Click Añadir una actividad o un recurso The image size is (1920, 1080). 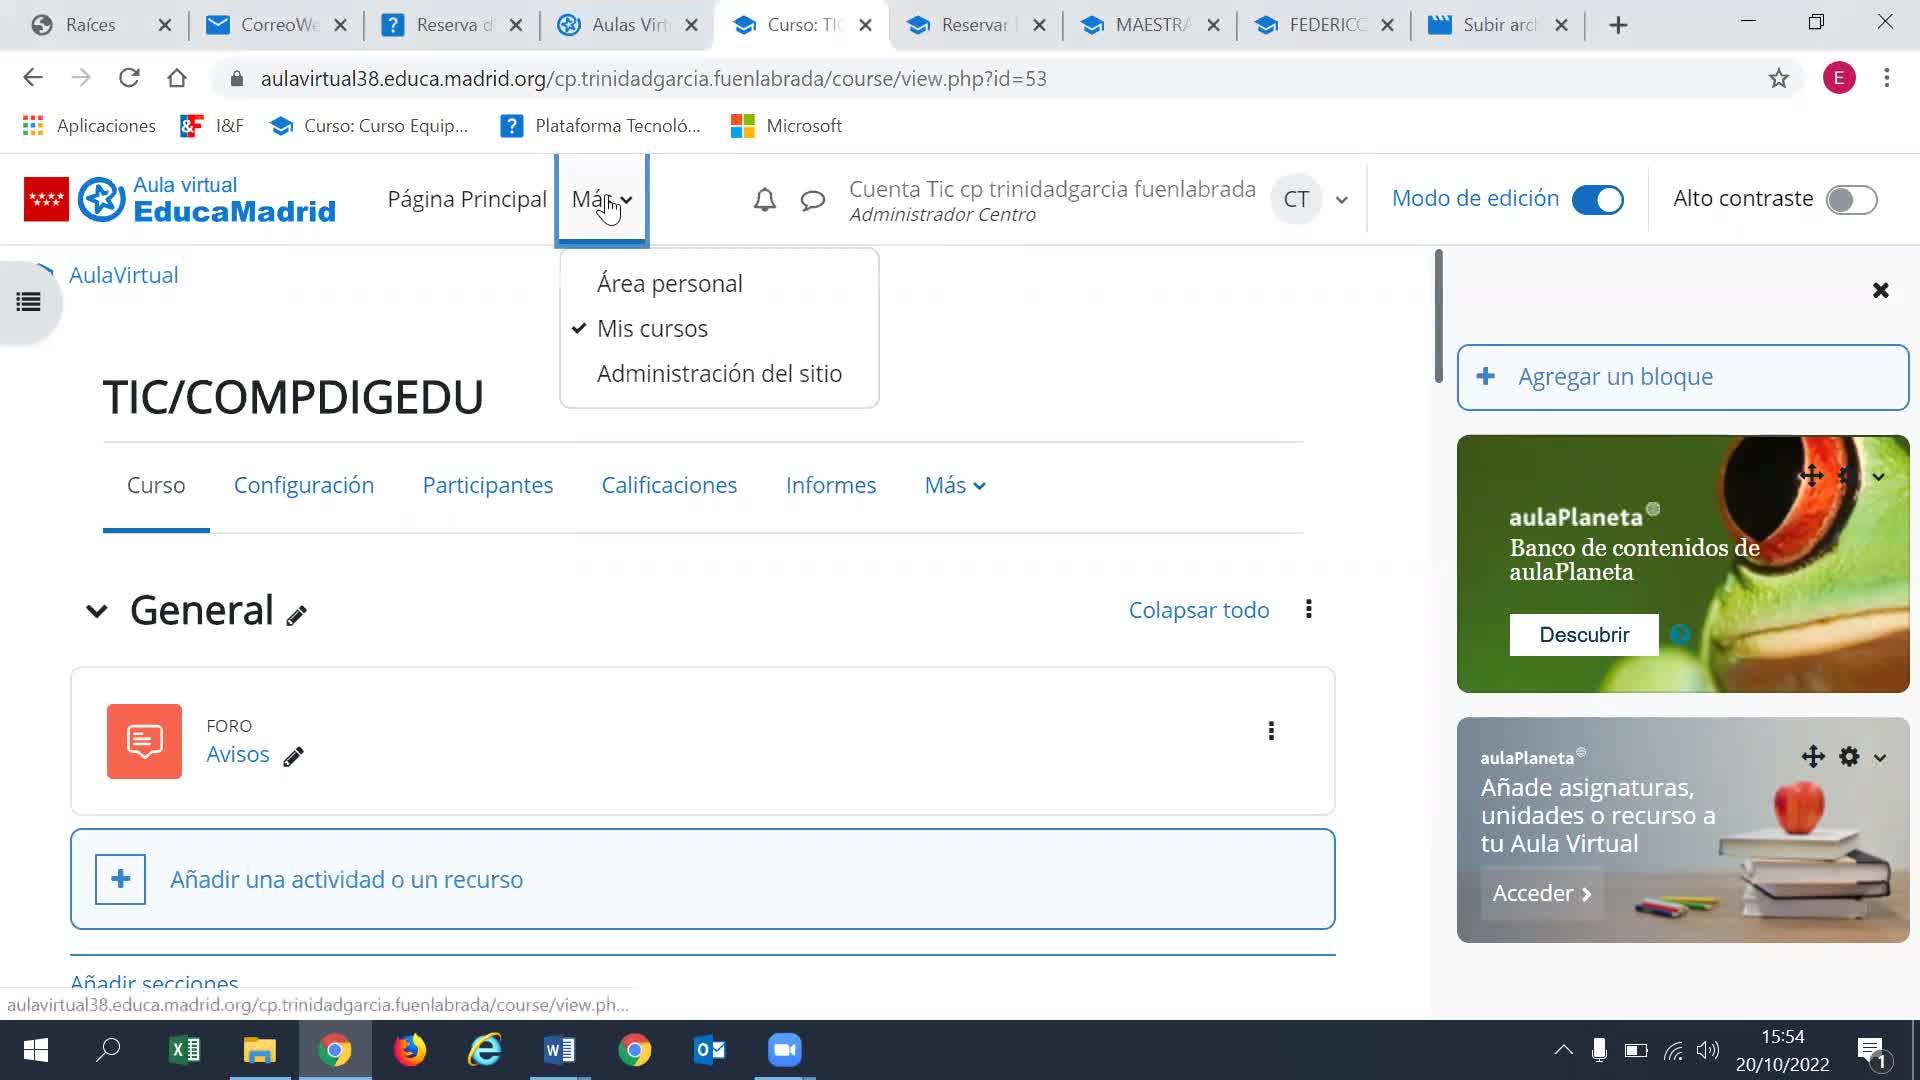(x=346, y=879)
